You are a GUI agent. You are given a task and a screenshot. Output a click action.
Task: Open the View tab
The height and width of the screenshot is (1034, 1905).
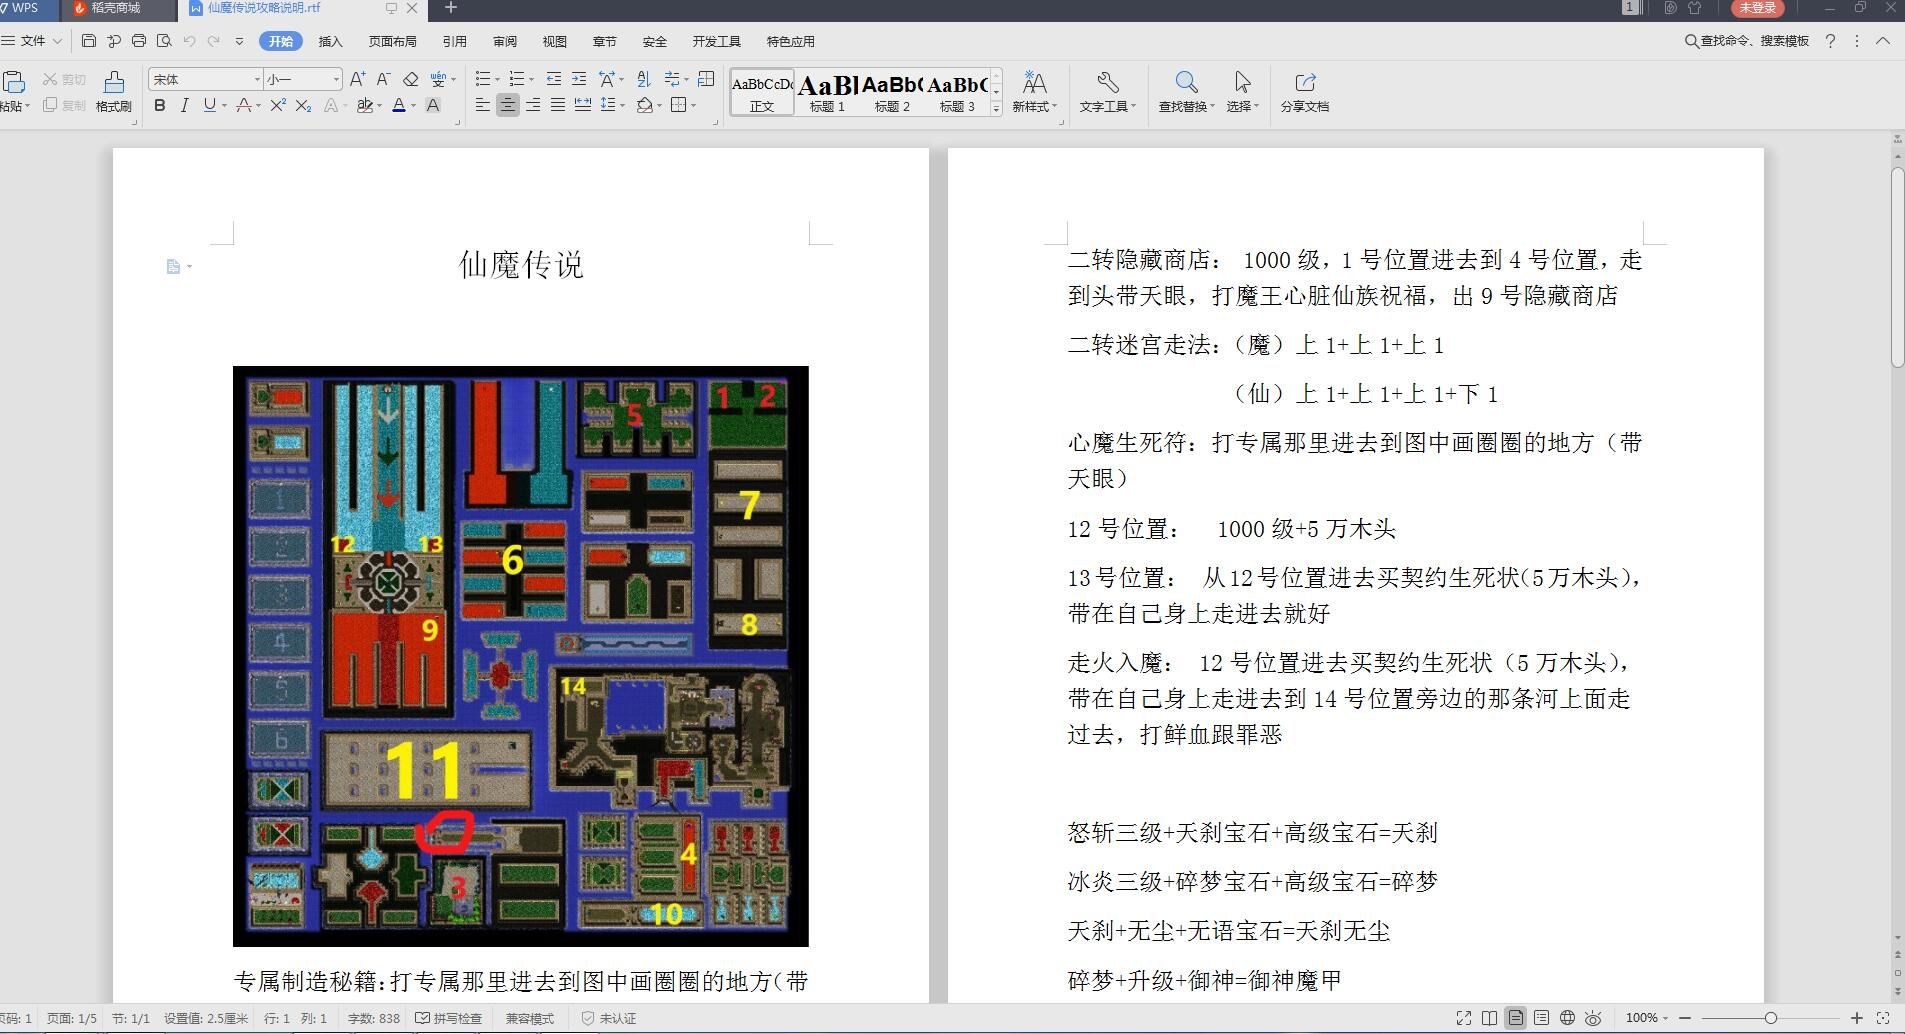[554, 41]
